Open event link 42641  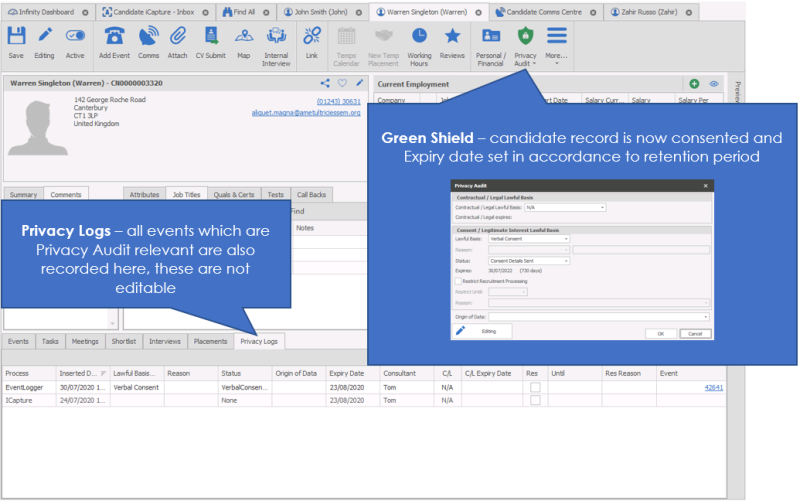pyautogui.click(x=713, y=386)
